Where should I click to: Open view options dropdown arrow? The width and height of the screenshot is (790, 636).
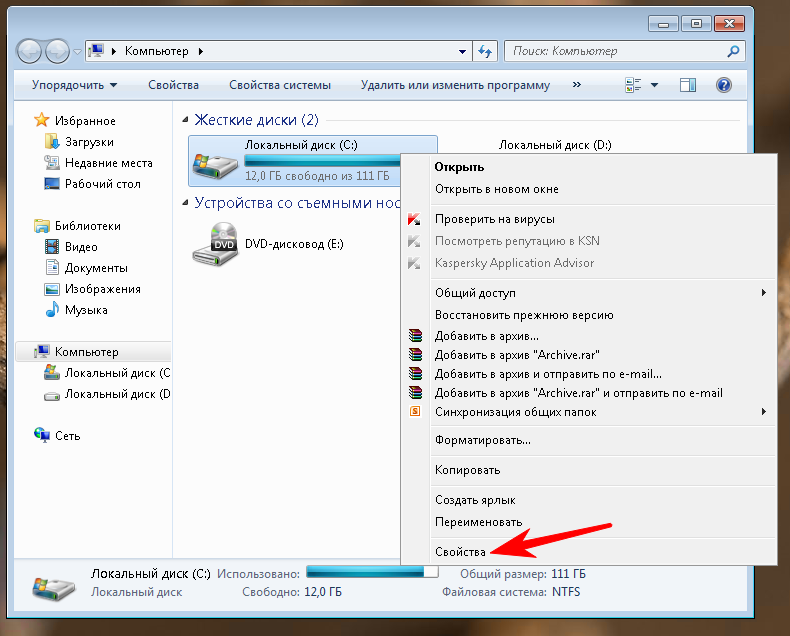pos(654,85)
